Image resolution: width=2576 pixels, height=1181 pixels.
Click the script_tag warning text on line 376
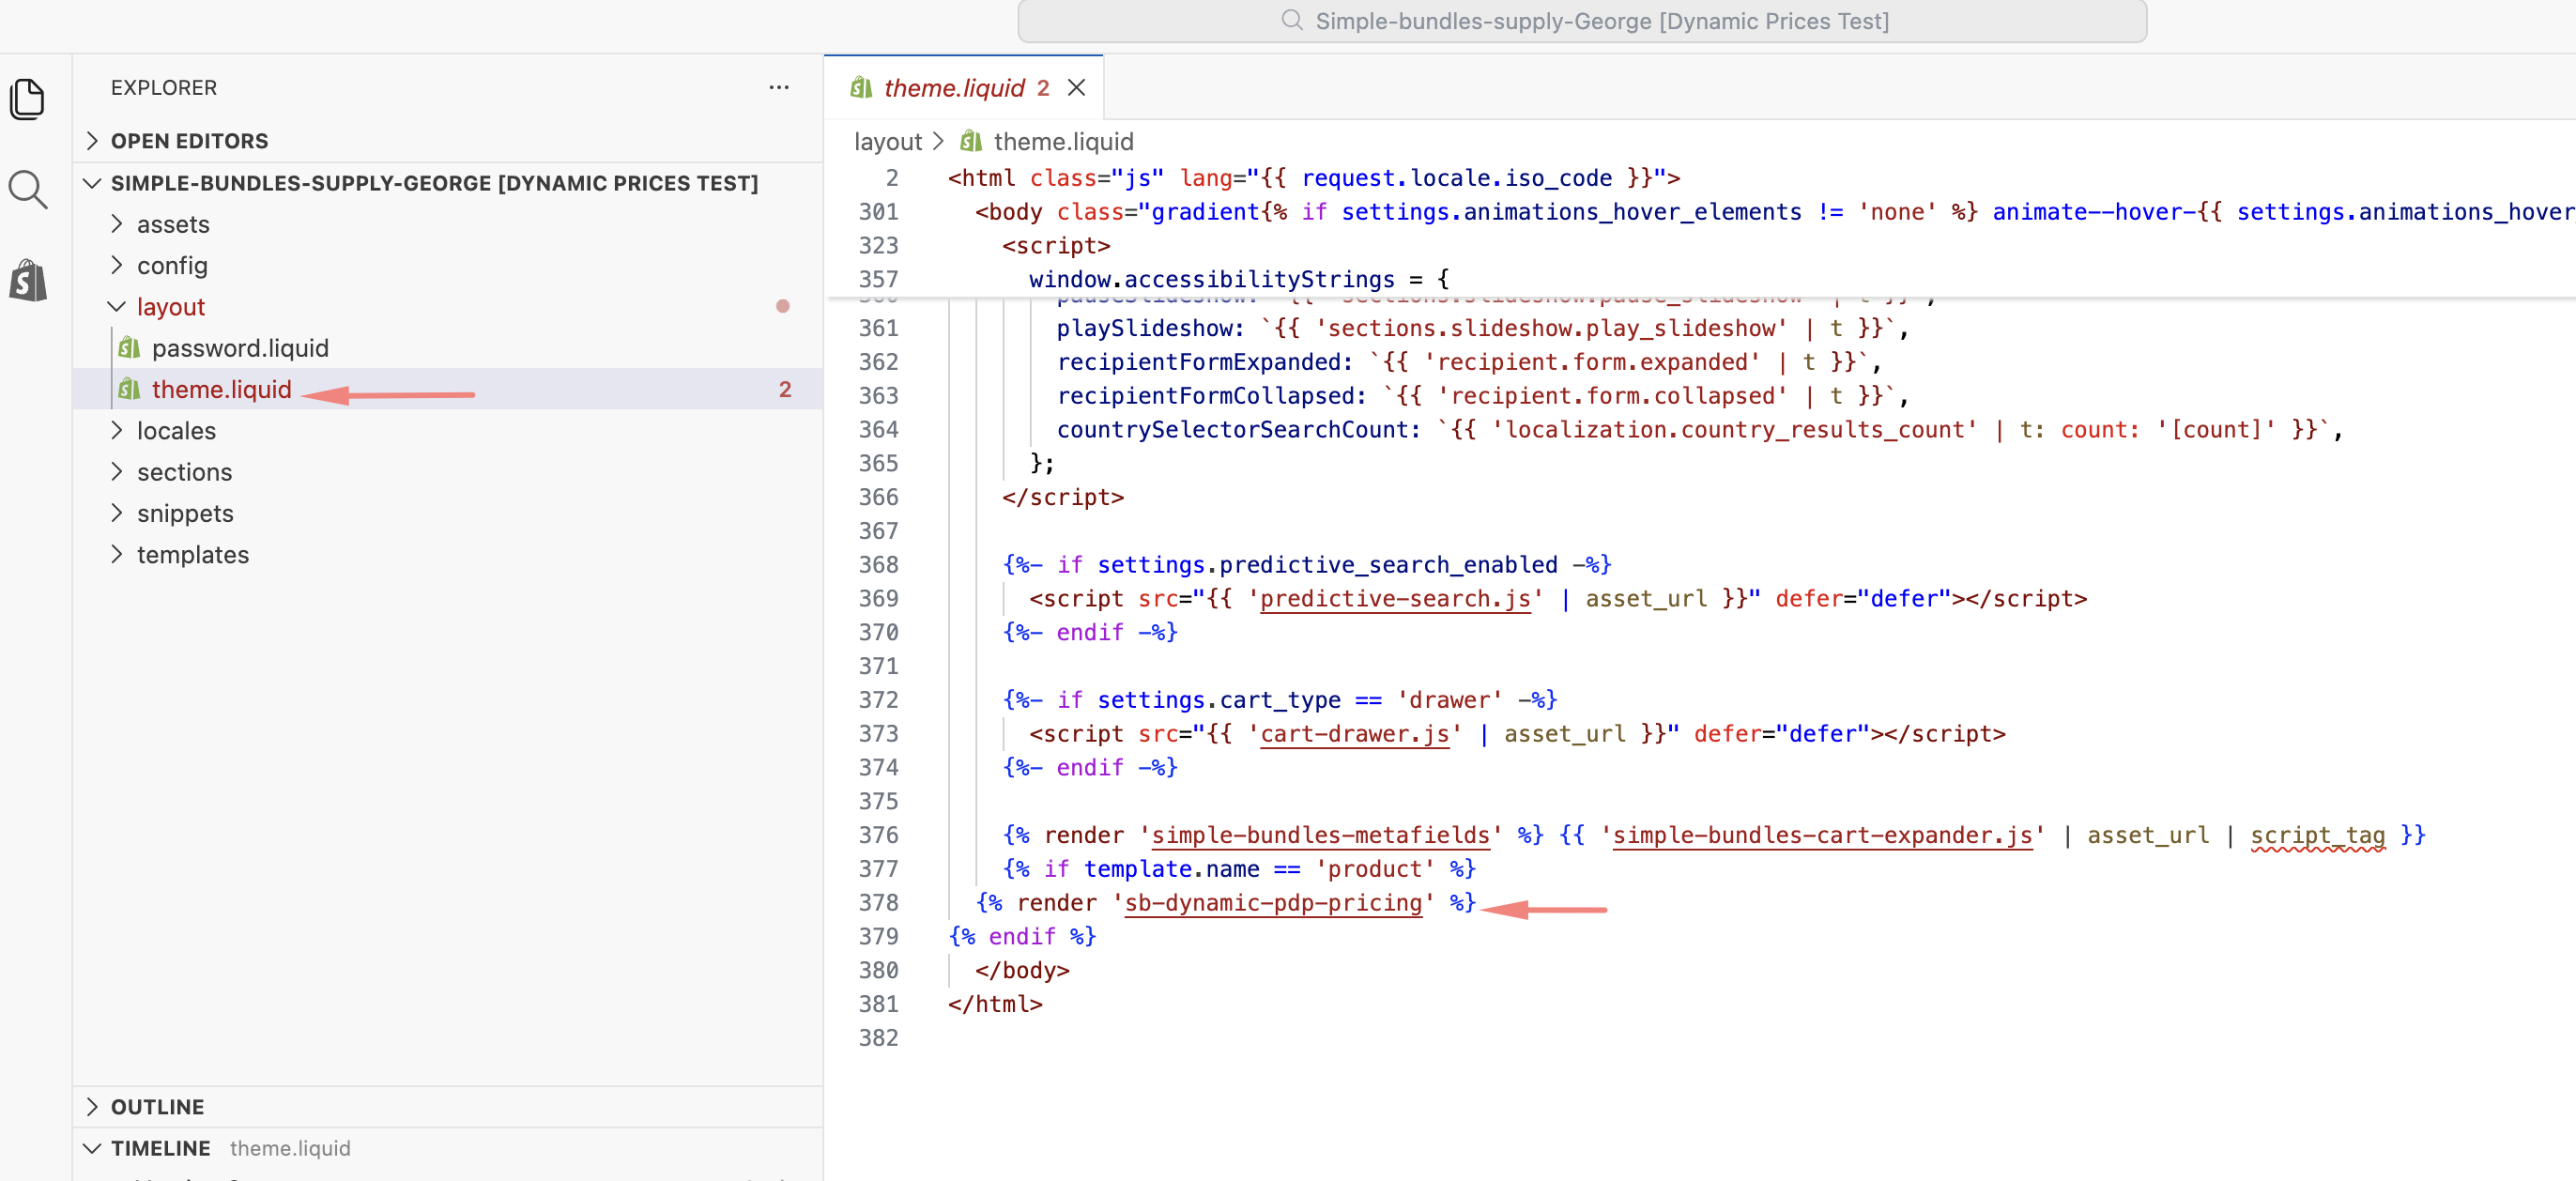[2317, 836]
